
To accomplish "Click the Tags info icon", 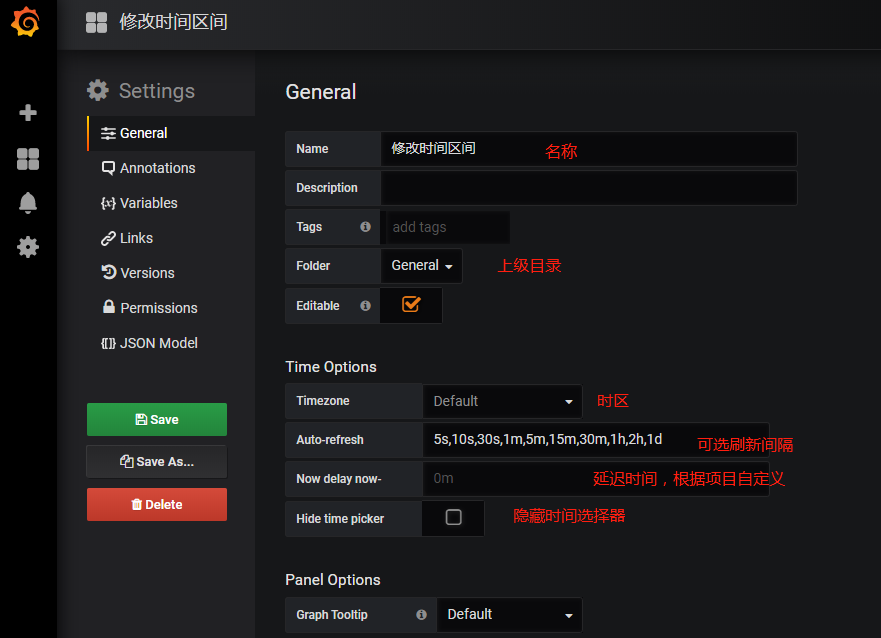I will click(x=365, y=226).
